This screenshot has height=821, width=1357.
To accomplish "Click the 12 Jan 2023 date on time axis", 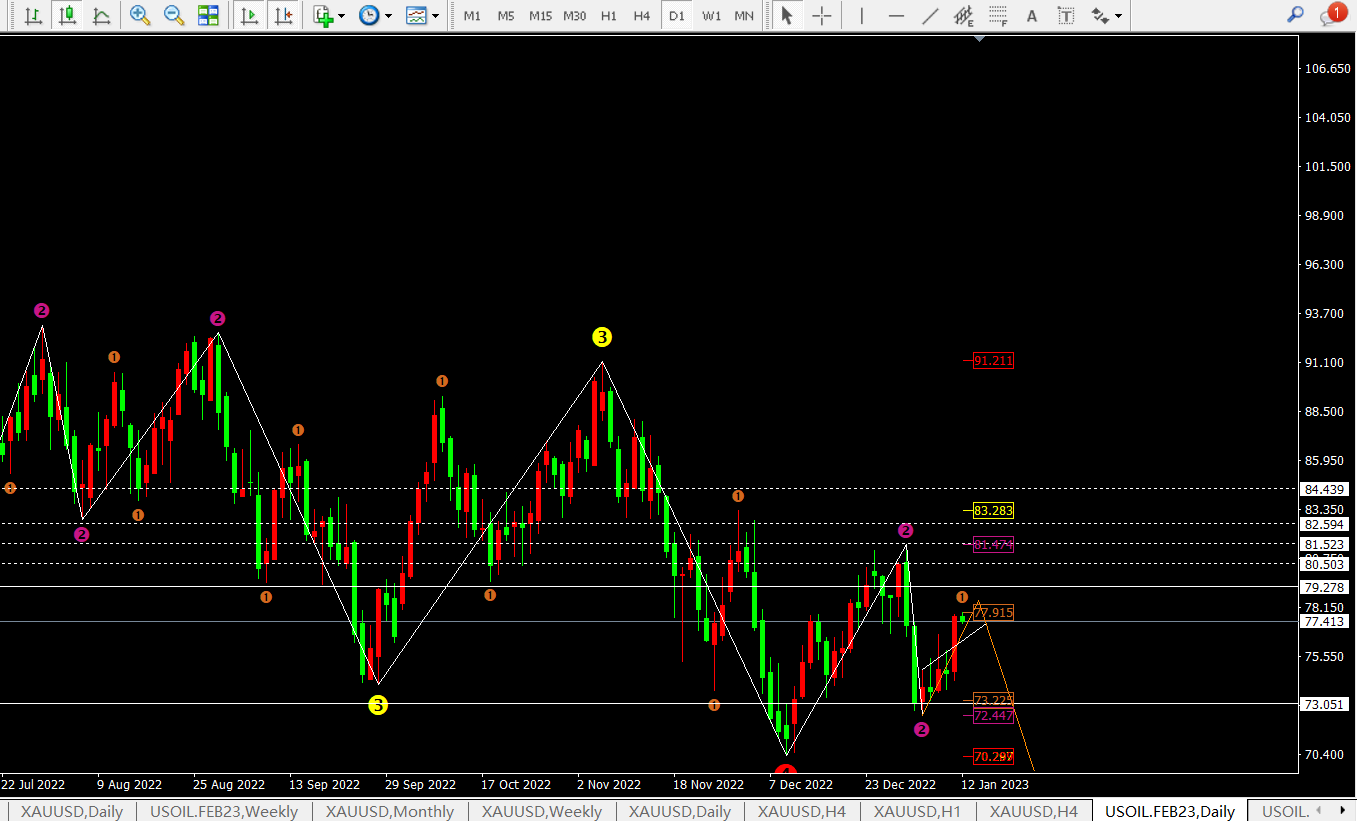I will point(995,785).
